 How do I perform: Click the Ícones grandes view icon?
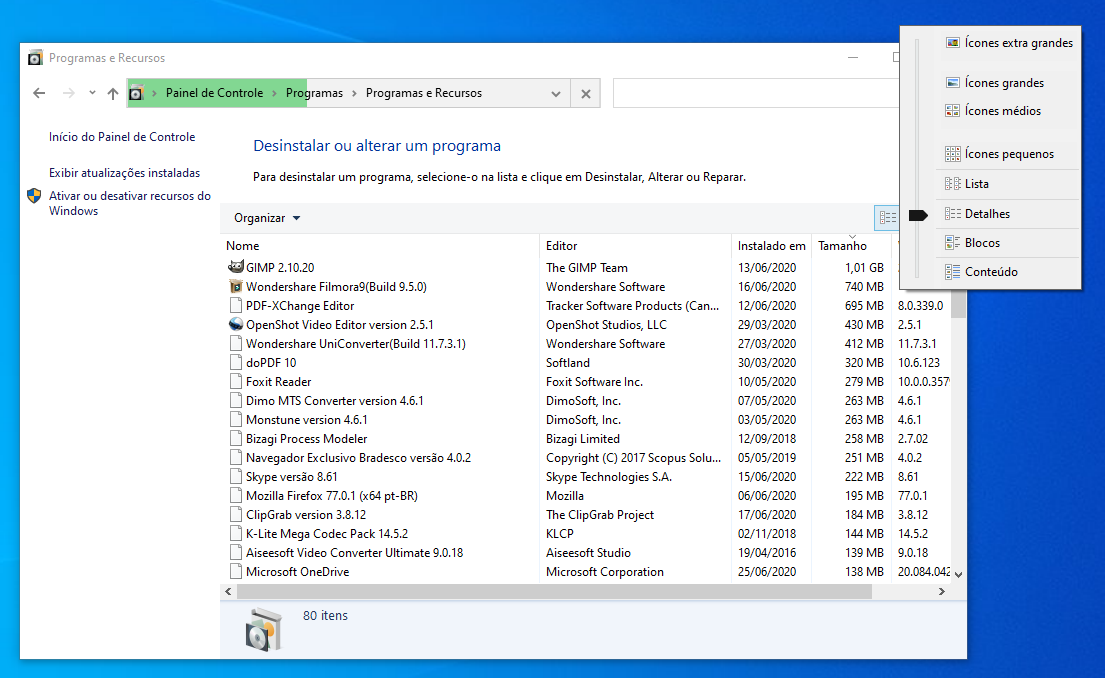tap(952, 82)
